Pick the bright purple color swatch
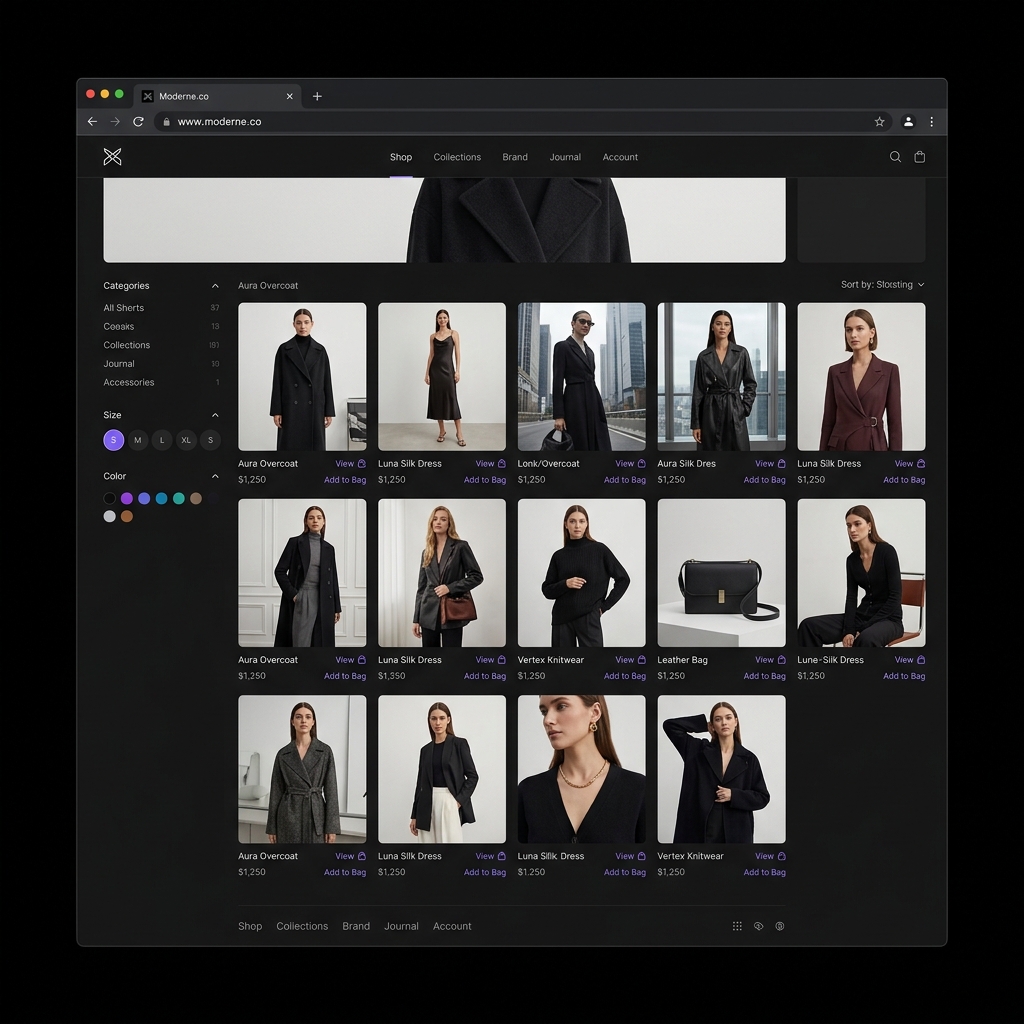The width and height of the screenshot is (1024, 1024). (x=127, y=498)
